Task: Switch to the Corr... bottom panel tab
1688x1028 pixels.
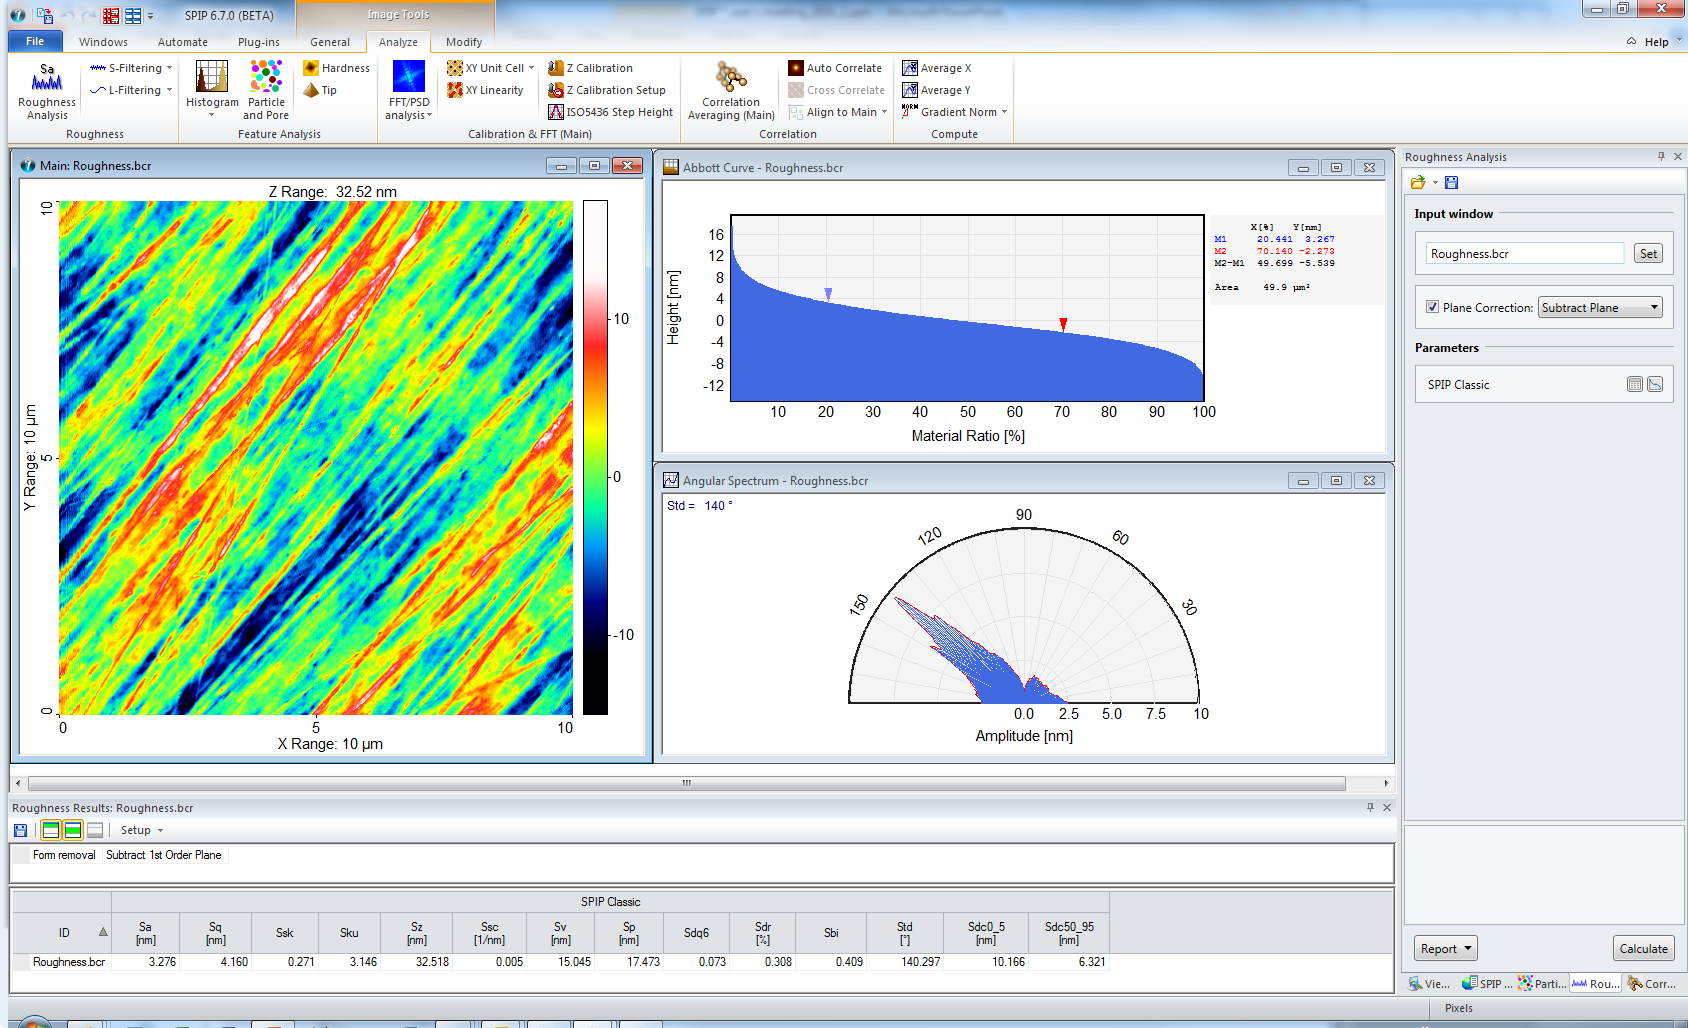Action: point(1651,984)
